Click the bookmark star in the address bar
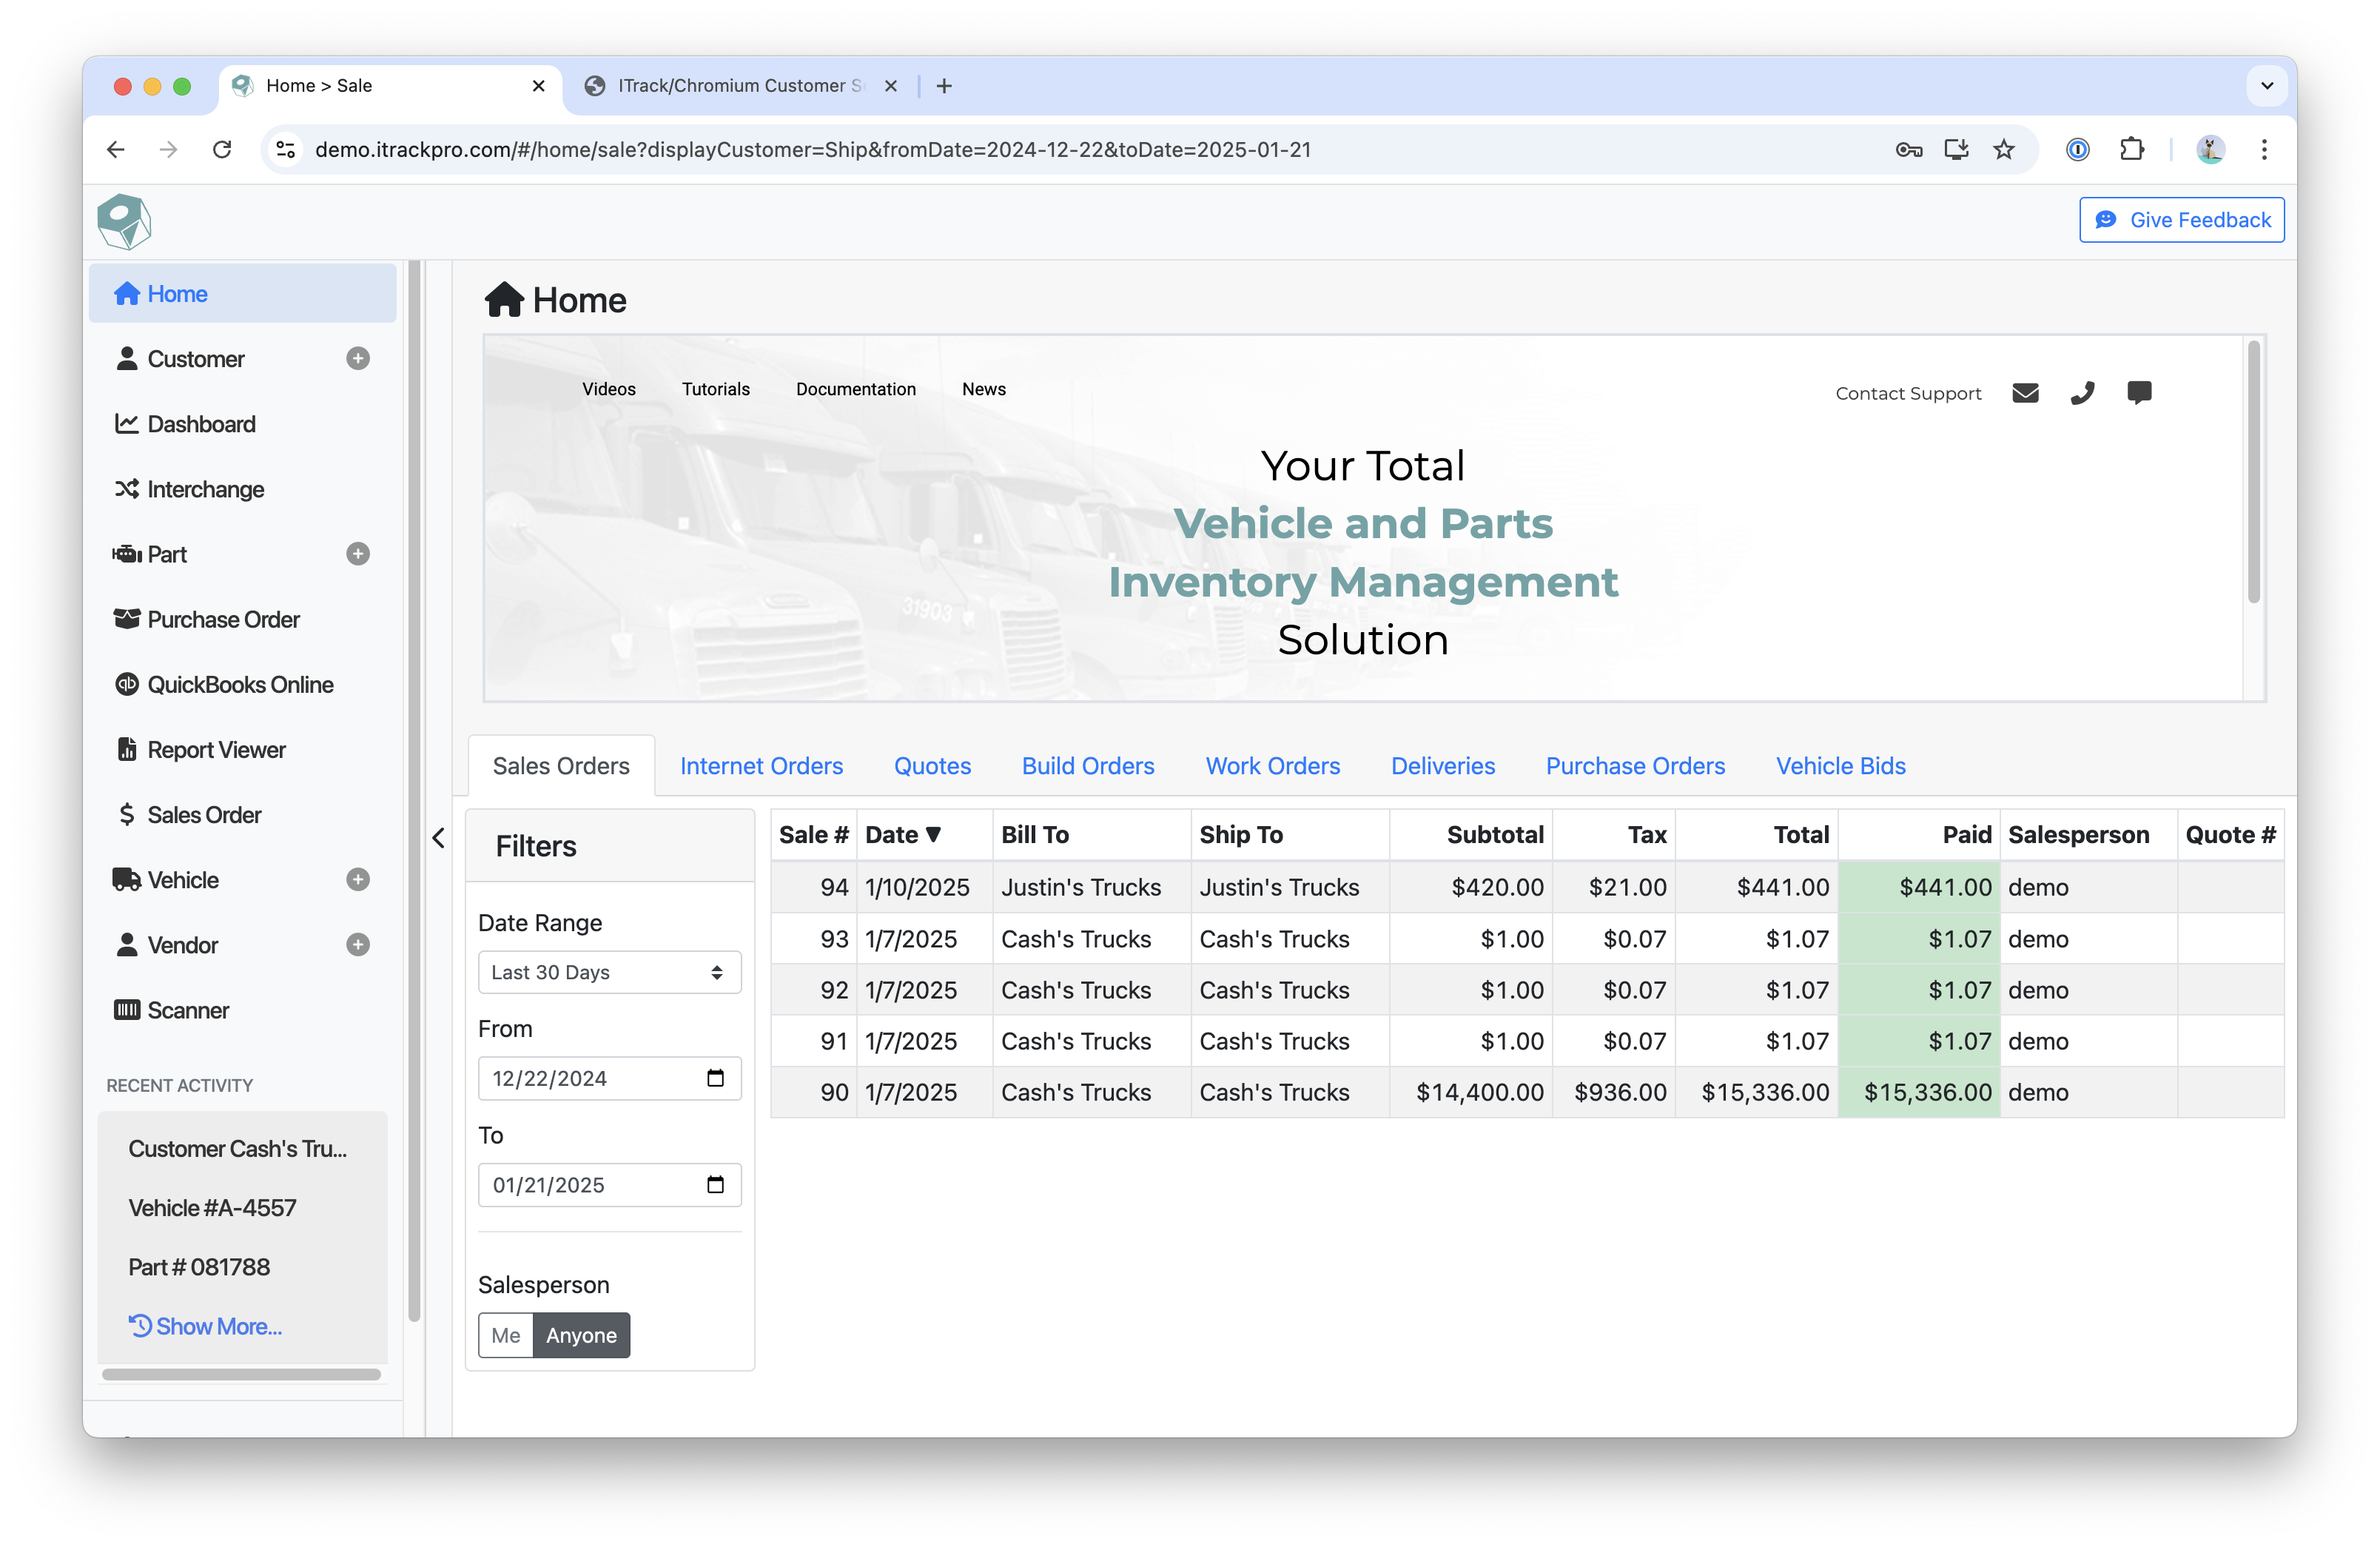The width and height of the screenshot is (2380, 1547). pyautogui.click(x=2004, y=150)
